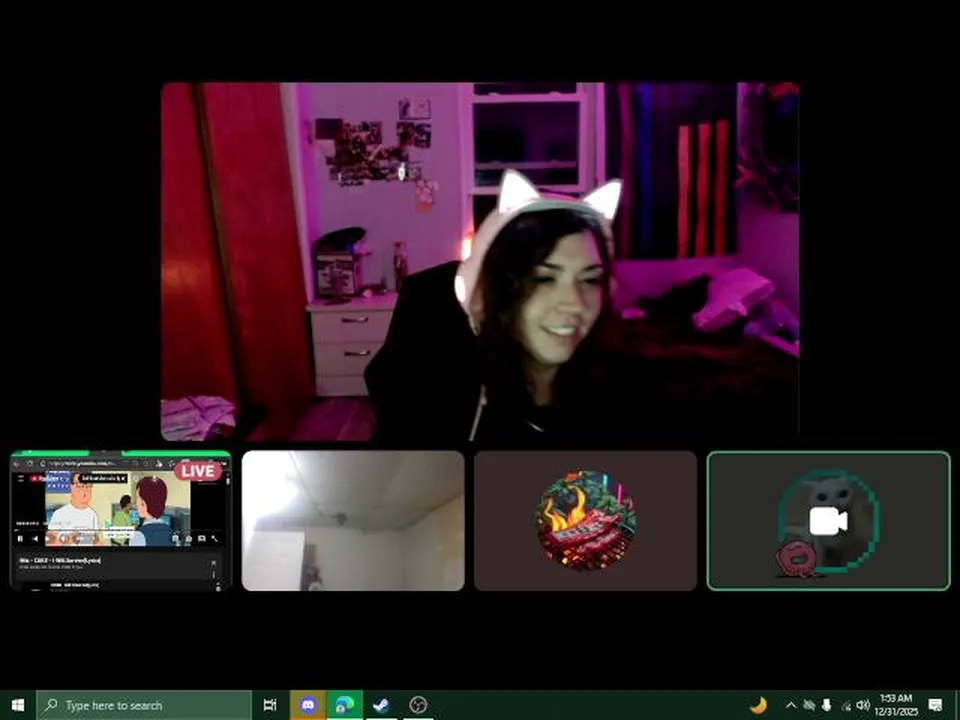Switch to Discord in the taskbar

click(x=308, y=705)
